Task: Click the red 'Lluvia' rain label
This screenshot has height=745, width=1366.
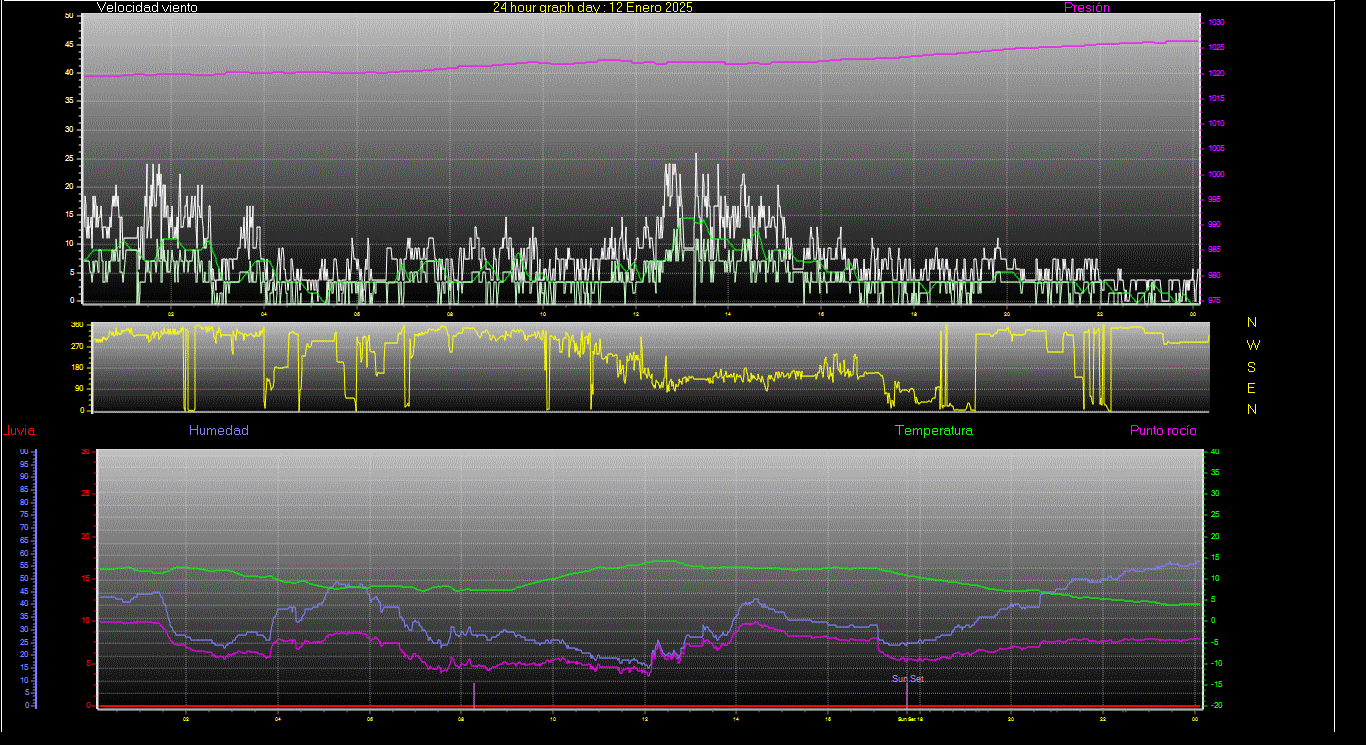Action: click(x=19, y=431)
